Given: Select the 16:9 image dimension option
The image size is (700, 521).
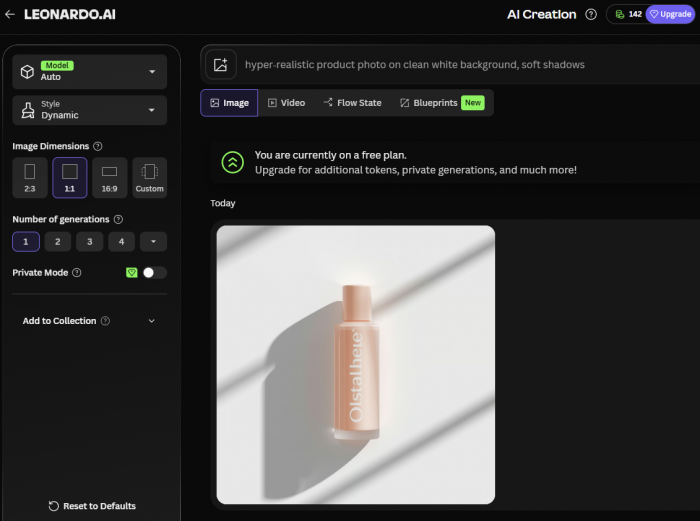Looking at the screenshot, I should (x=109, y=177).
